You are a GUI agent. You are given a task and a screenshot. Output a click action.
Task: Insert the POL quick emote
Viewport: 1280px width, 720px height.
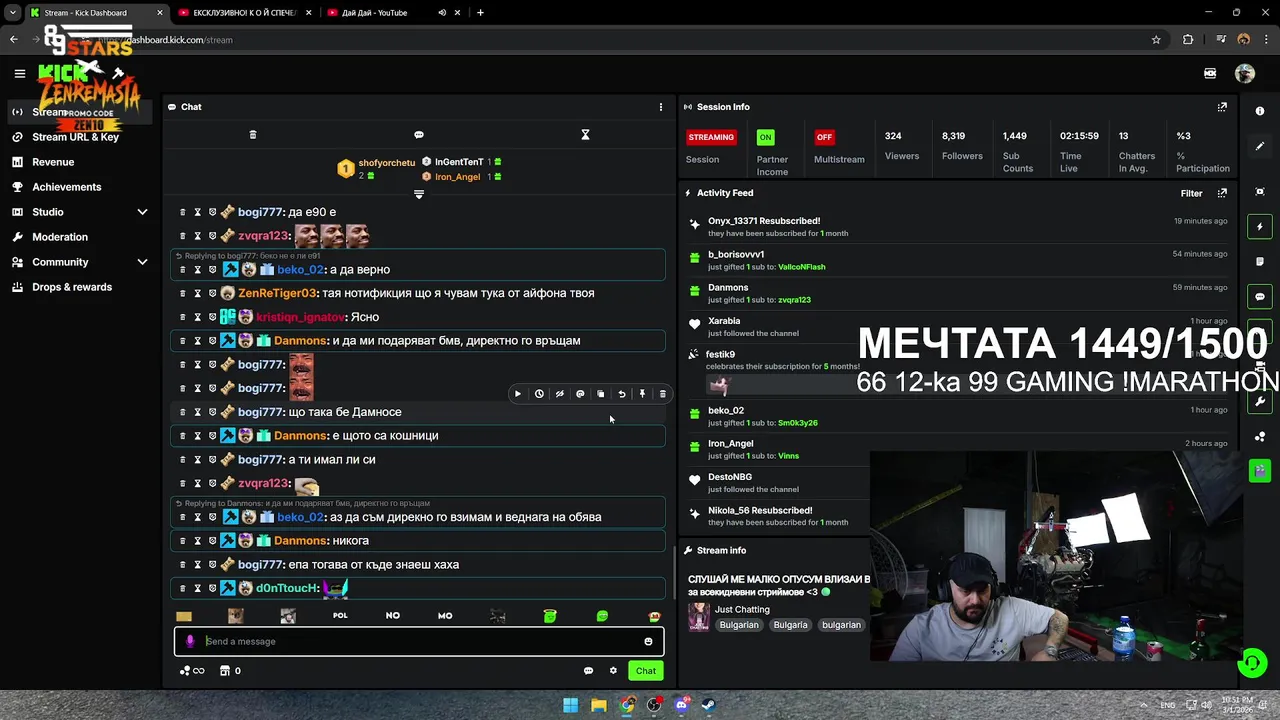coord(340,616)
